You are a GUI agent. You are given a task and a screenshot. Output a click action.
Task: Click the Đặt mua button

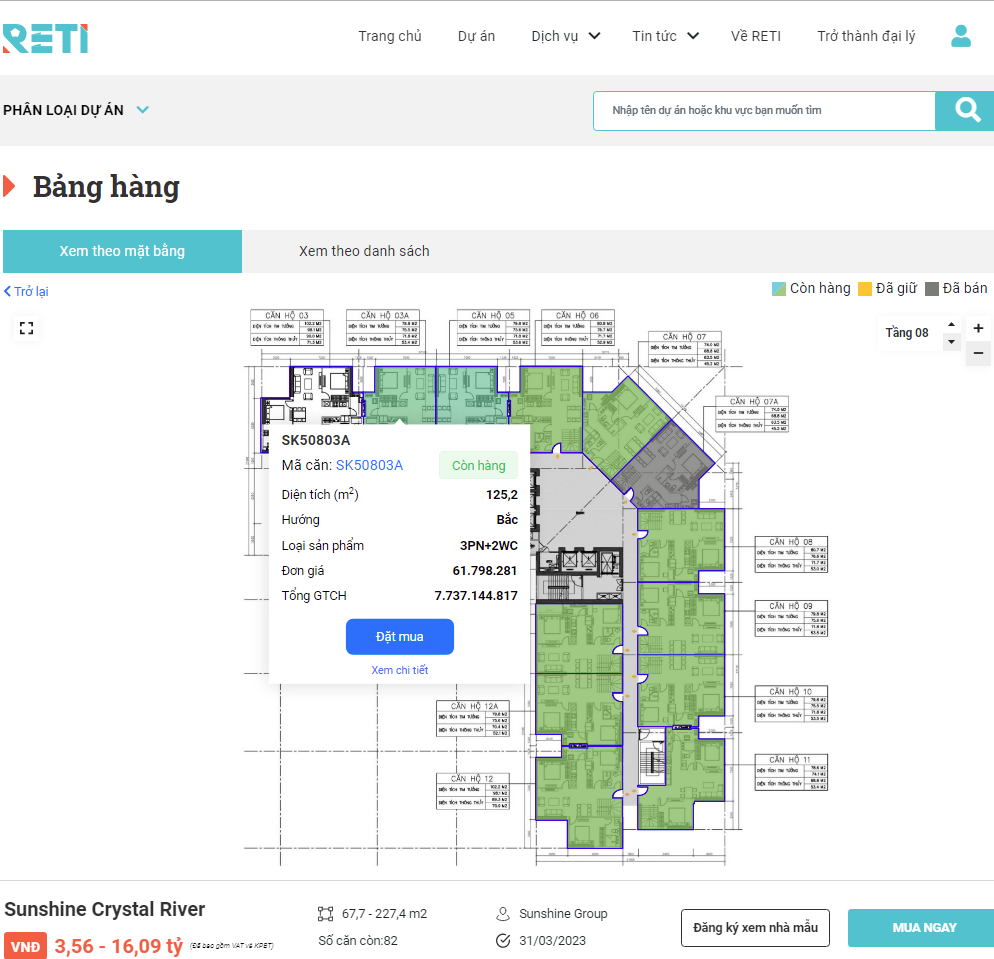tap(399, 636)
